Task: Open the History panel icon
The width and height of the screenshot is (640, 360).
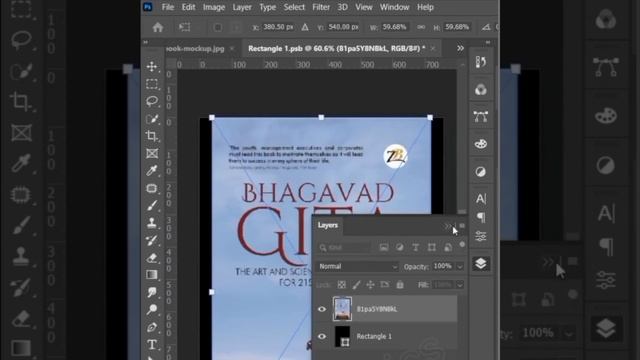Action: [x=481, y=62]
